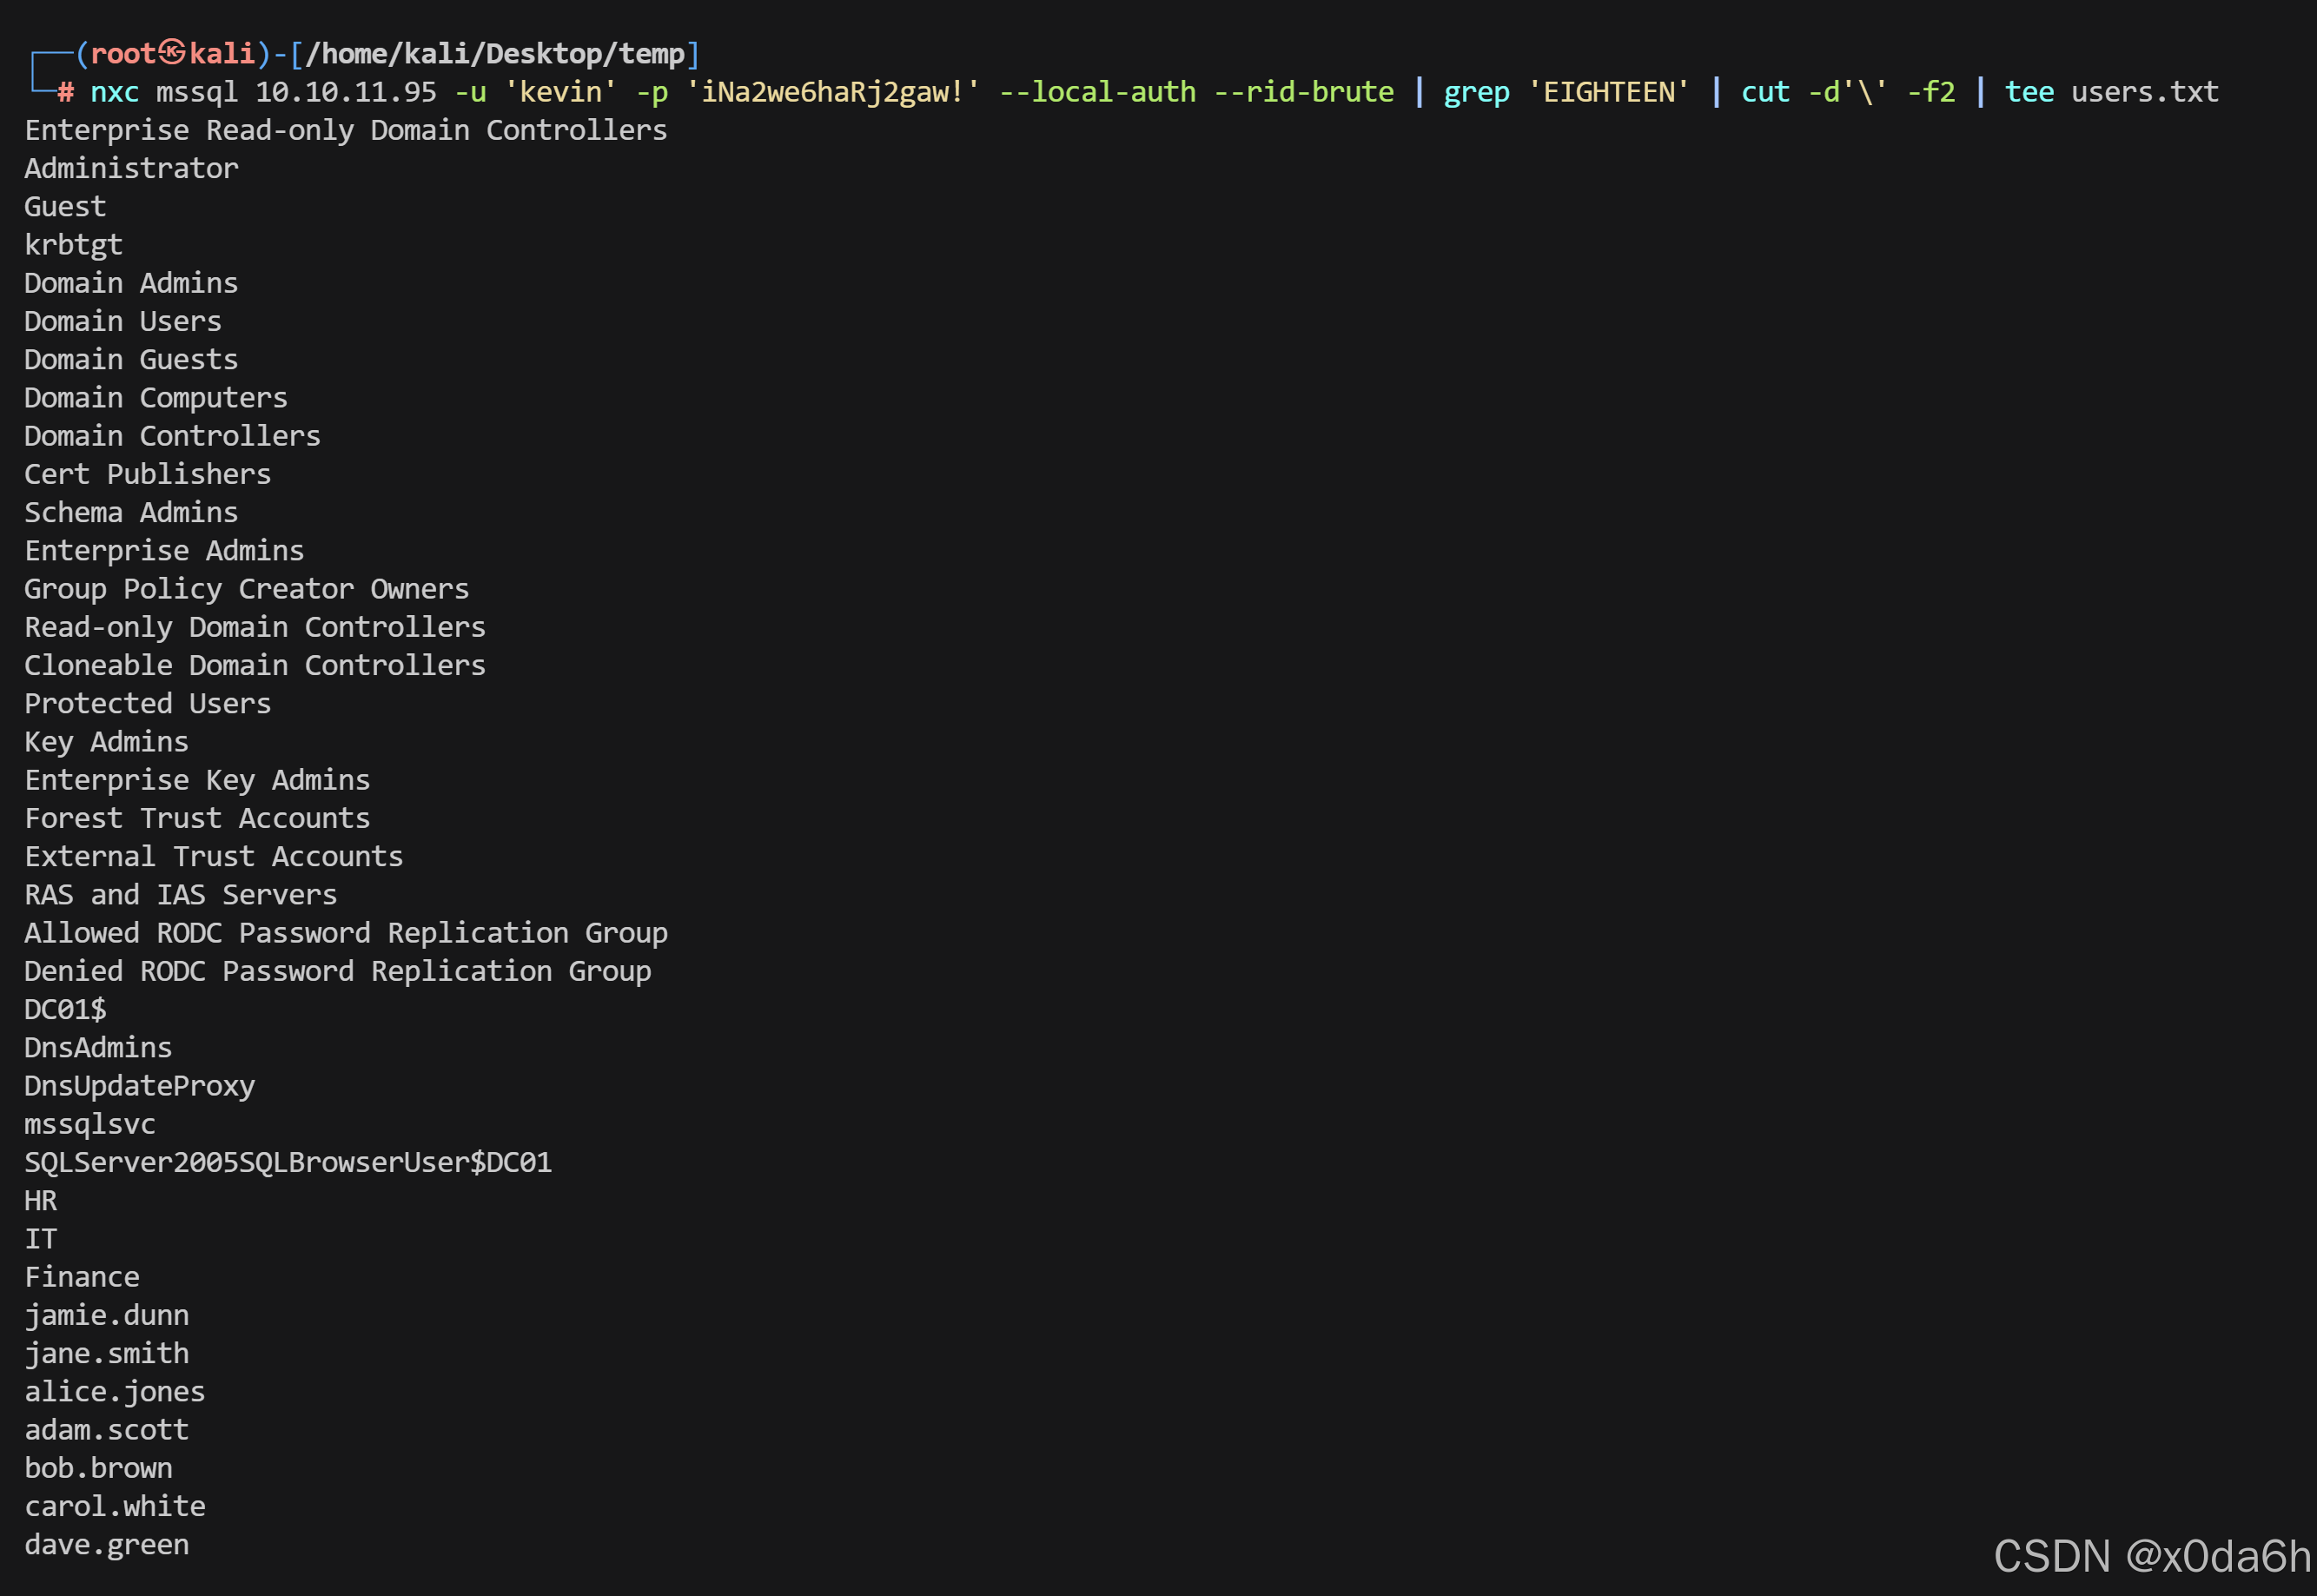2317x1596 pixels.
Task: Click the Kali skull icon in prompt
Action: click(172, 52)
